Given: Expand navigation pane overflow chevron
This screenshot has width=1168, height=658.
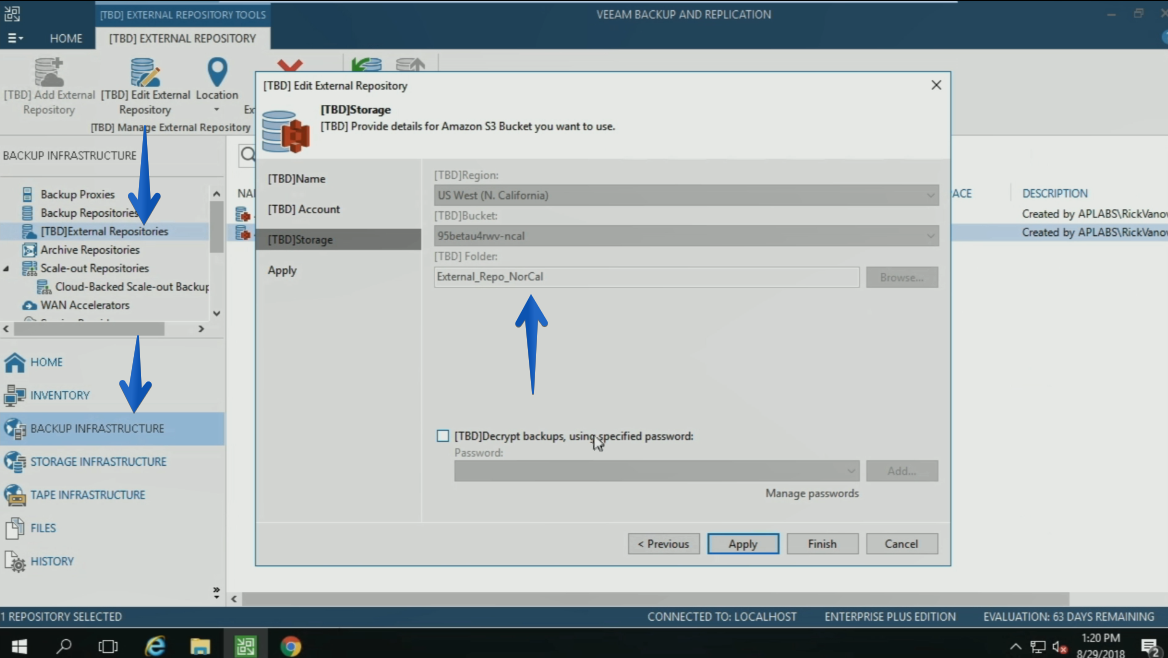Looking at the screenshot, I should coord(216,593).
